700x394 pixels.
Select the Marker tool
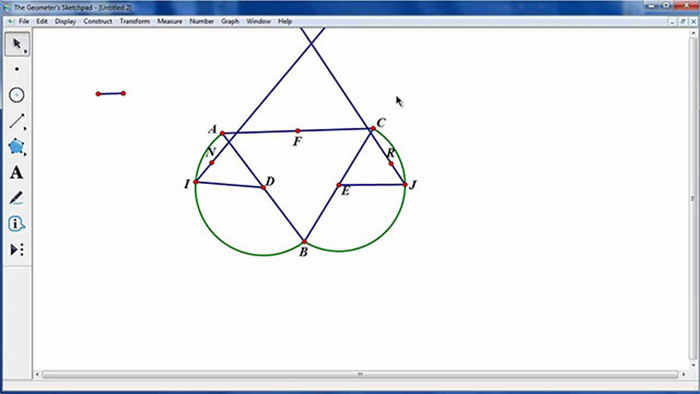[17, 198]
